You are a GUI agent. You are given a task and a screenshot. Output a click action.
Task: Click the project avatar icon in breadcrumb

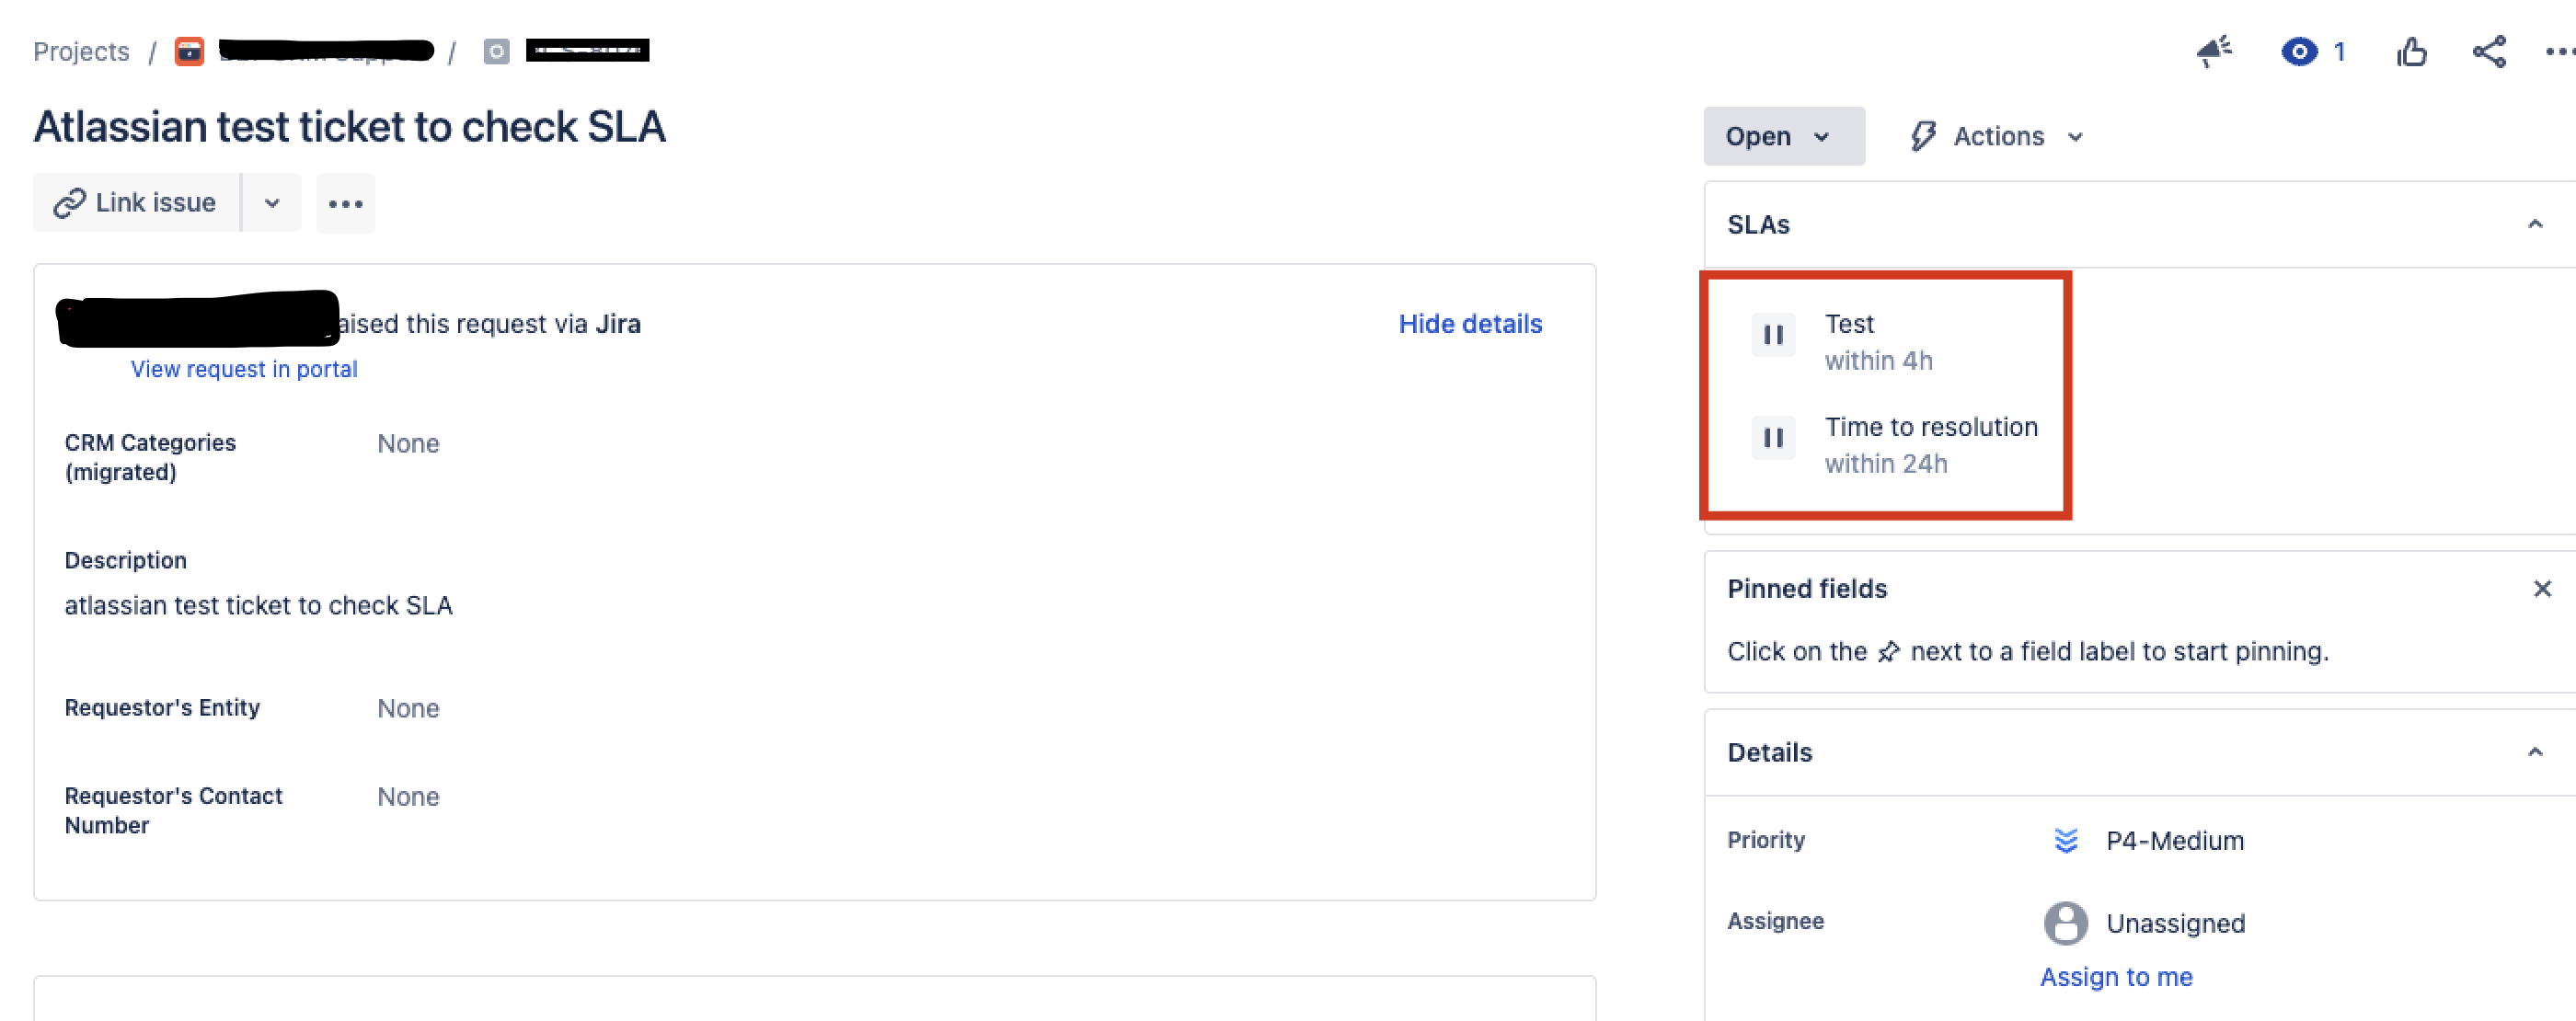tap(189, 51)
